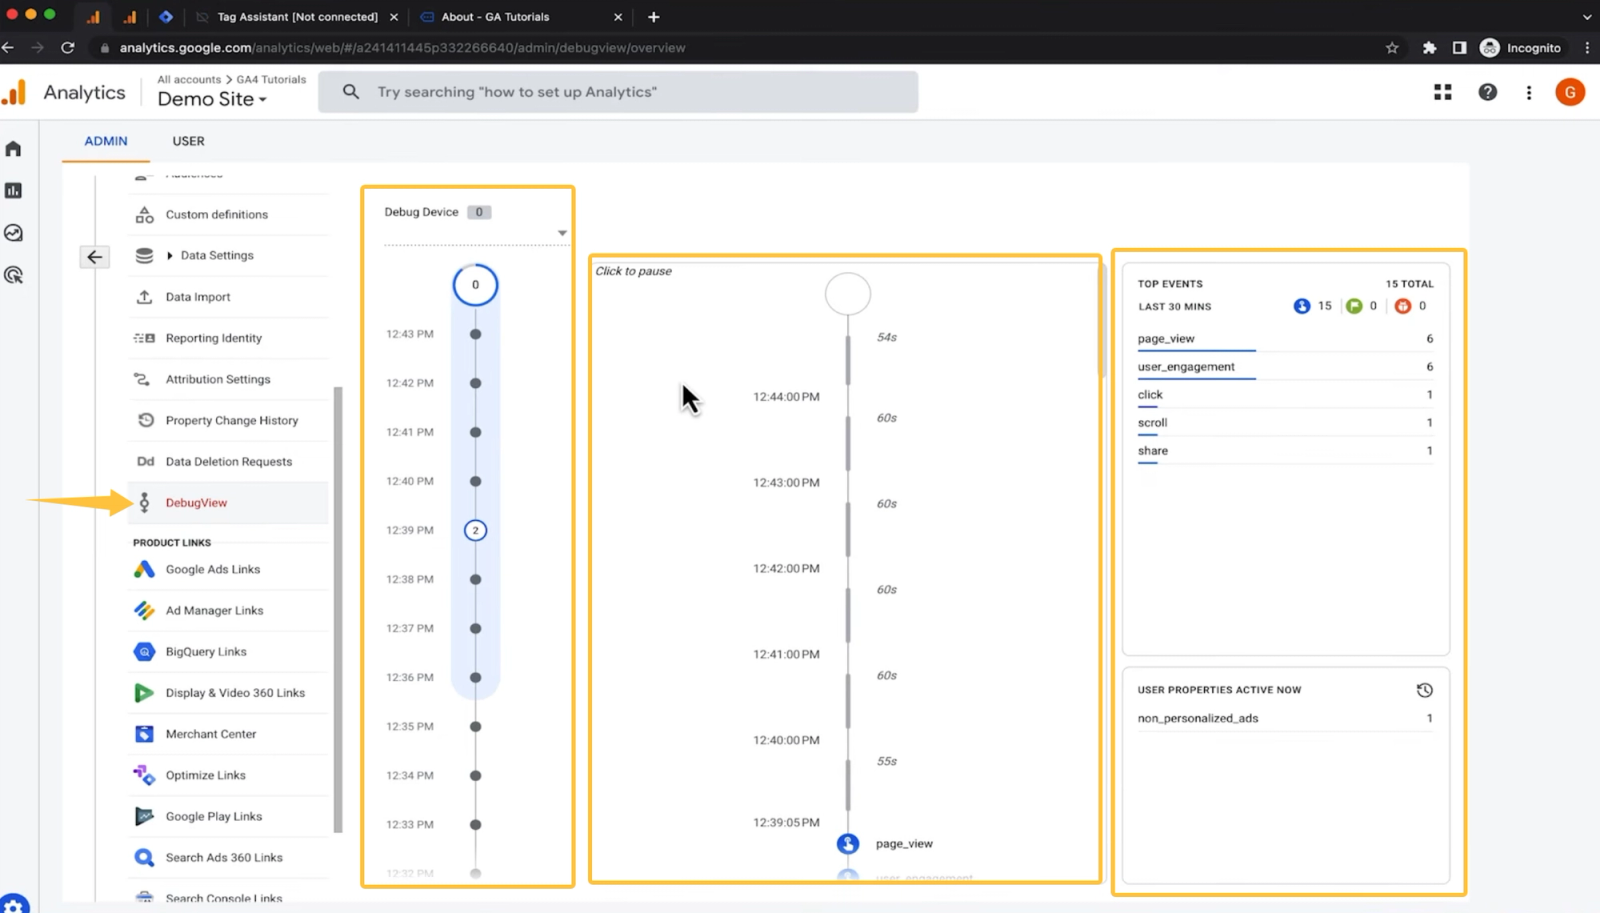Open the Reports icon in left rail
The width and height of the screenshot is (1600, 913).
13,190
